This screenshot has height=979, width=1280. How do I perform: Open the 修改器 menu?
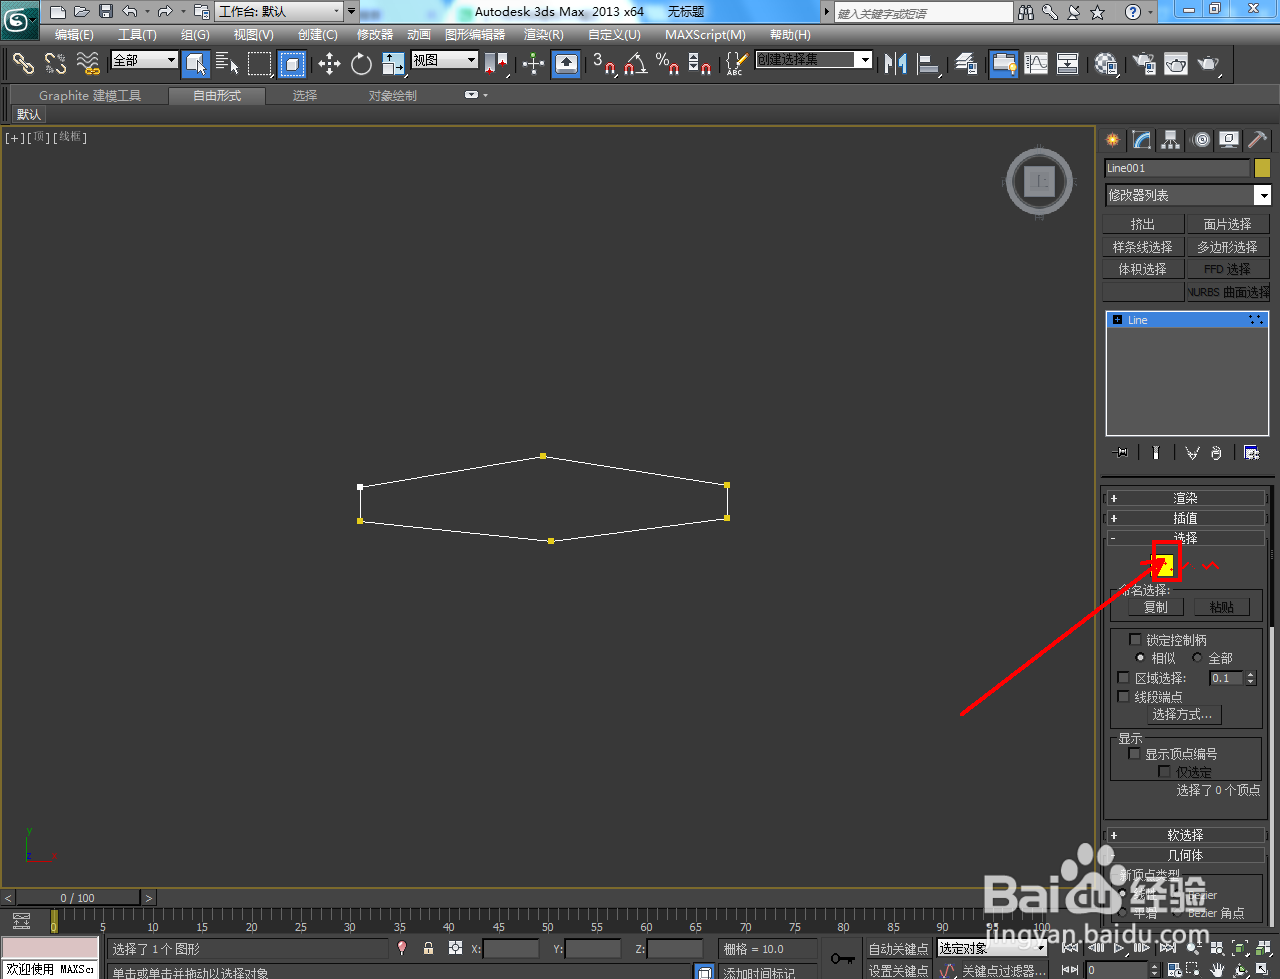coord(375,35)
